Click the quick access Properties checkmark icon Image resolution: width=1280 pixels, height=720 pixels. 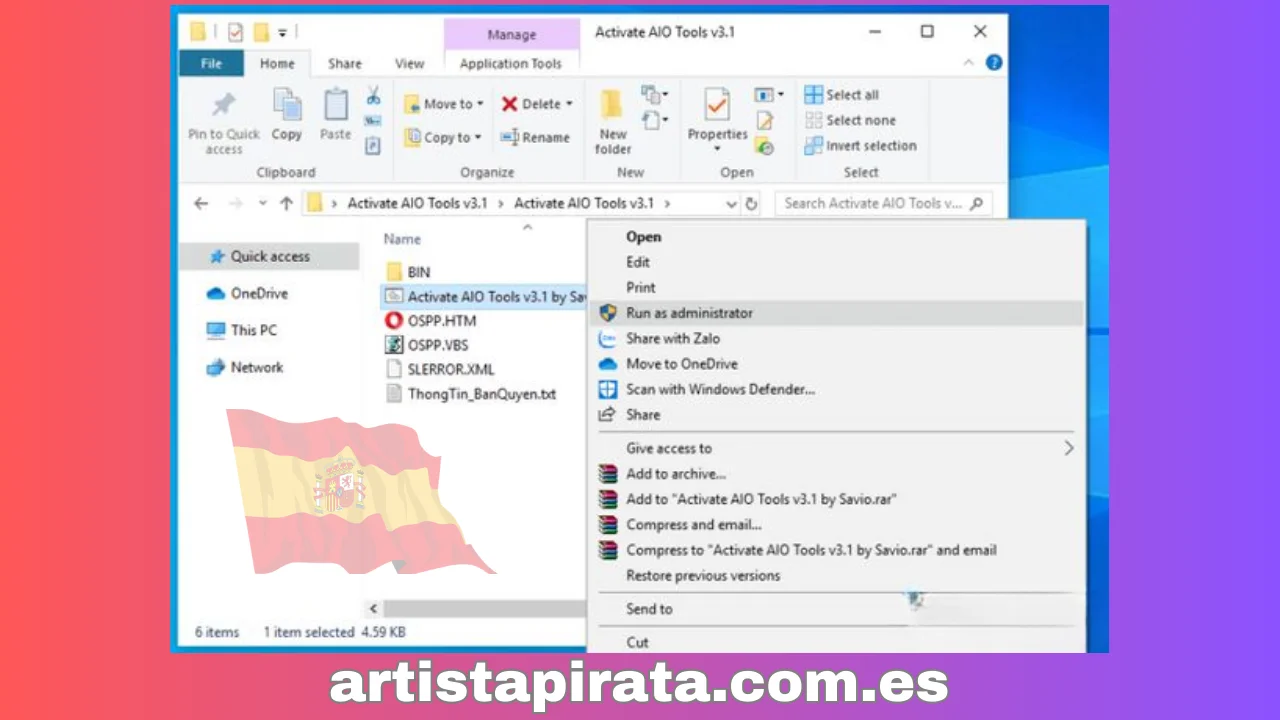tap(235, 32)
